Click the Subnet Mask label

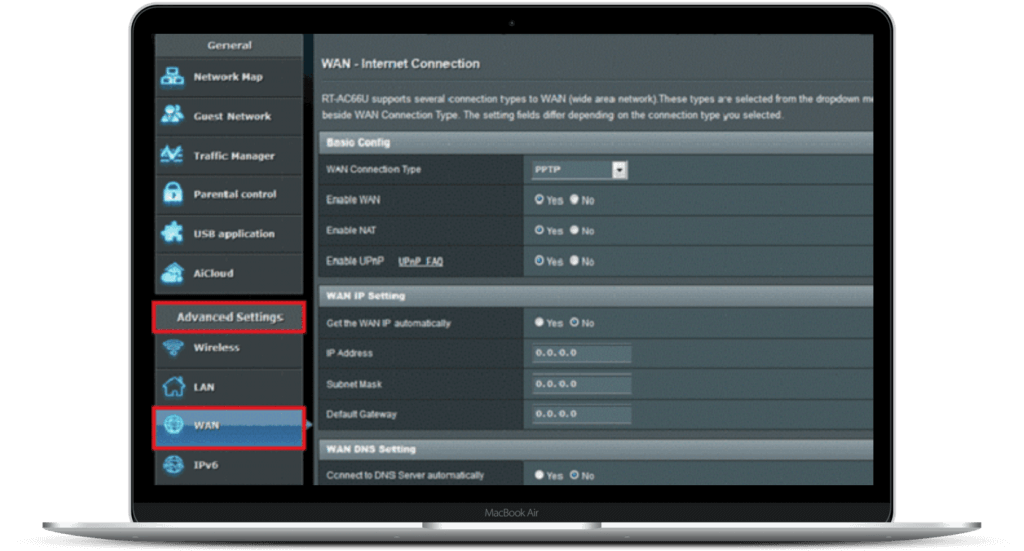click(x=354, y=384)
